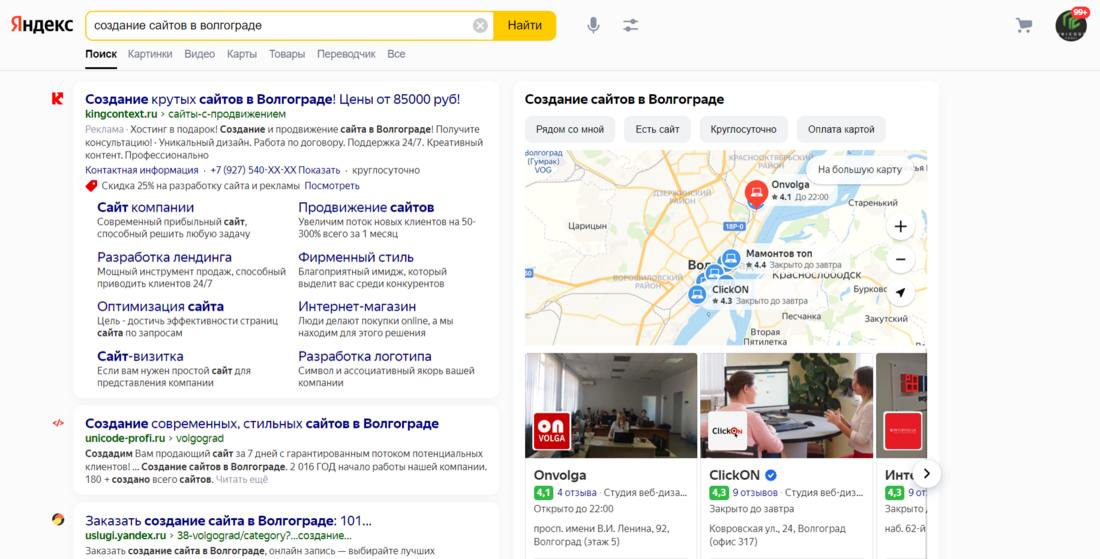Open ClickON 9 отзывов link
This screenshot has width=1100, height=559.
[756, 493]
